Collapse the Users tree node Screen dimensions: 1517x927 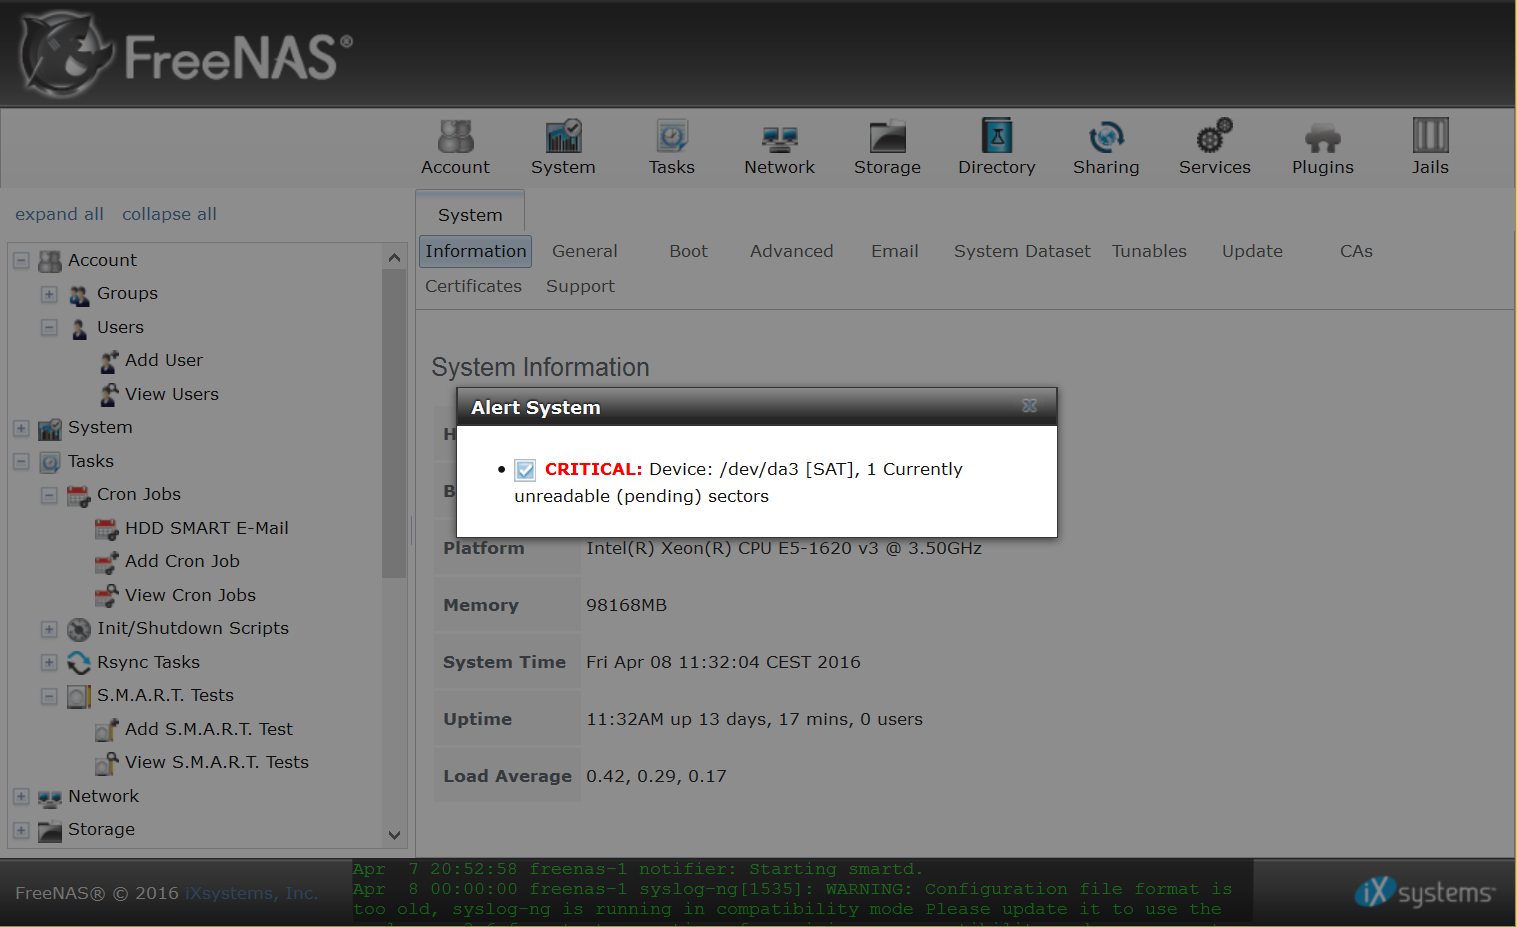click(49, 328)
